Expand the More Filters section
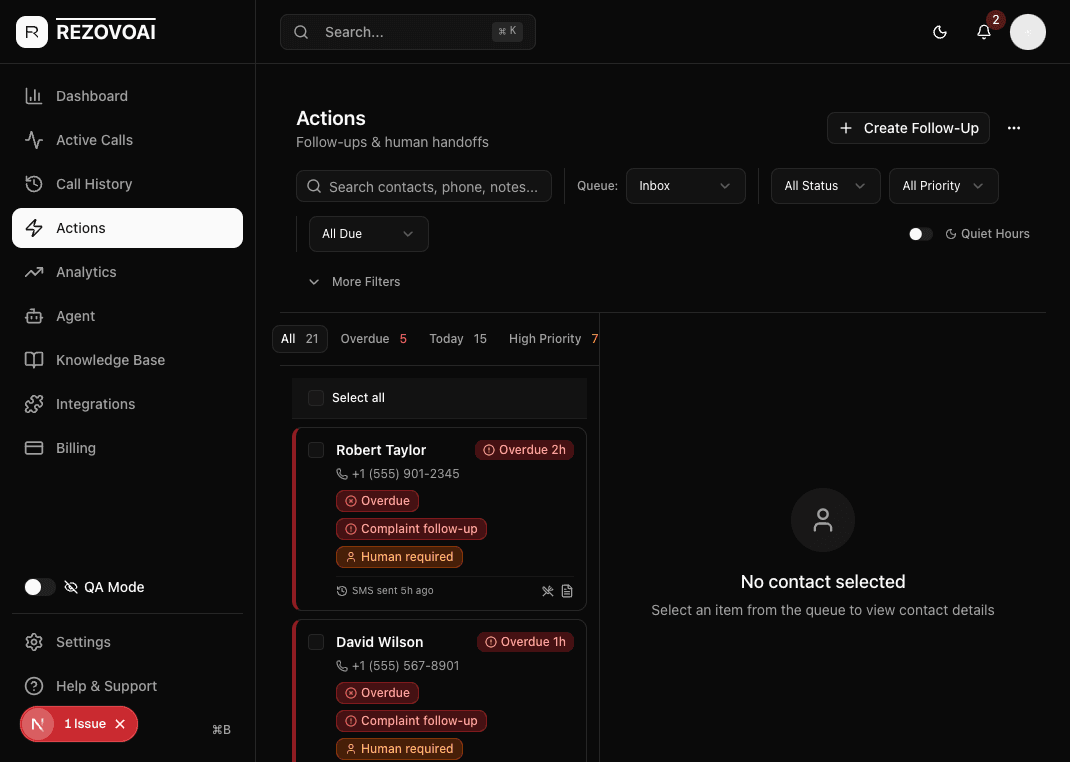The image size is (1070, 762). (x=354, y=281)
